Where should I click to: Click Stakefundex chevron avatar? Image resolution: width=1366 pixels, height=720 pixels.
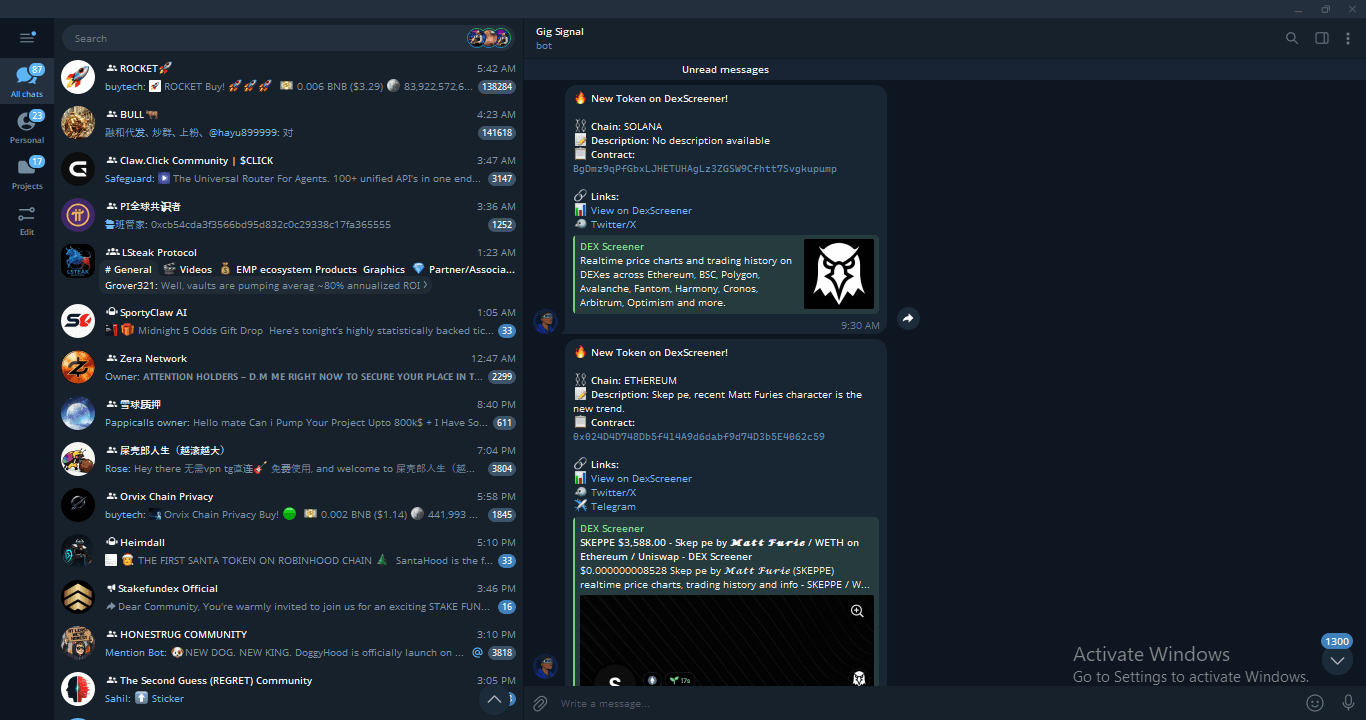pyautogui.click(x=78, y=597)
